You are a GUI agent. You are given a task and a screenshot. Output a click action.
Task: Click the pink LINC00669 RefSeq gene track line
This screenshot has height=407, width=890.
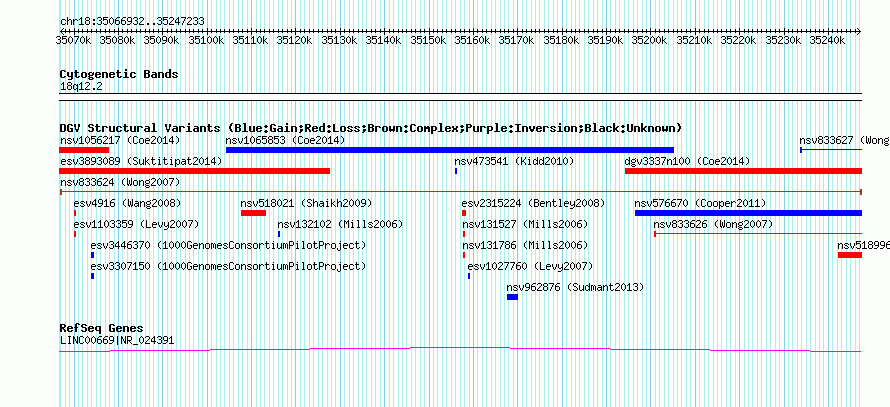pyautogui.click(x=461, y=349)
